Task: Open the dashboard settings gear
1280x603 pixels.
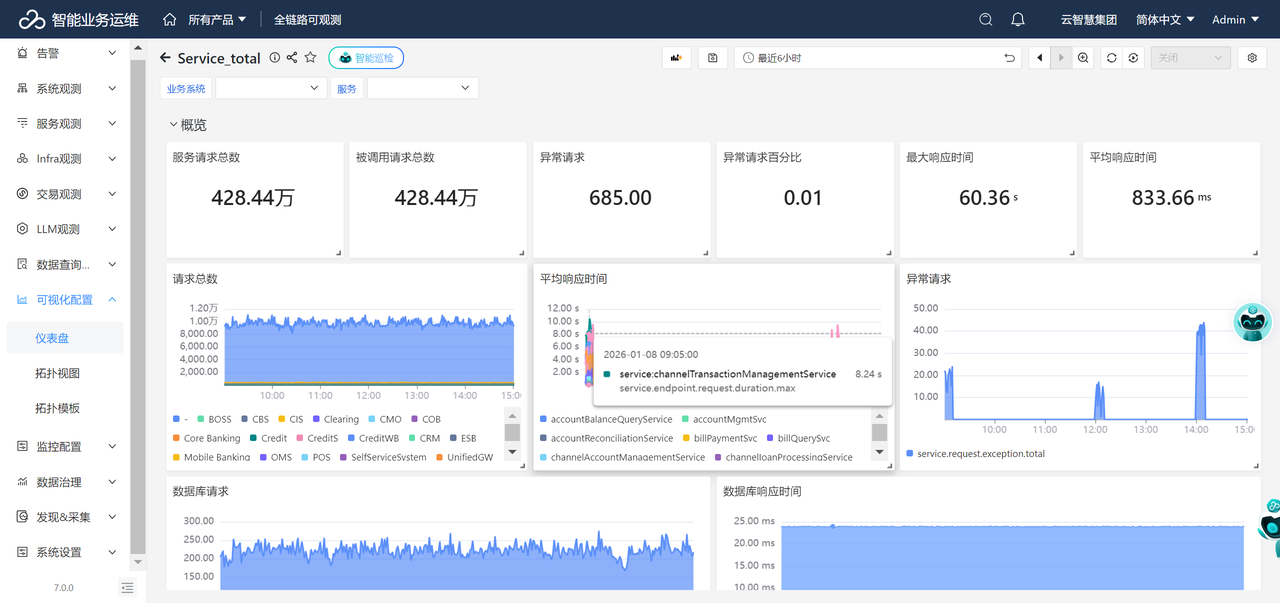Action: coord(1252,58)
